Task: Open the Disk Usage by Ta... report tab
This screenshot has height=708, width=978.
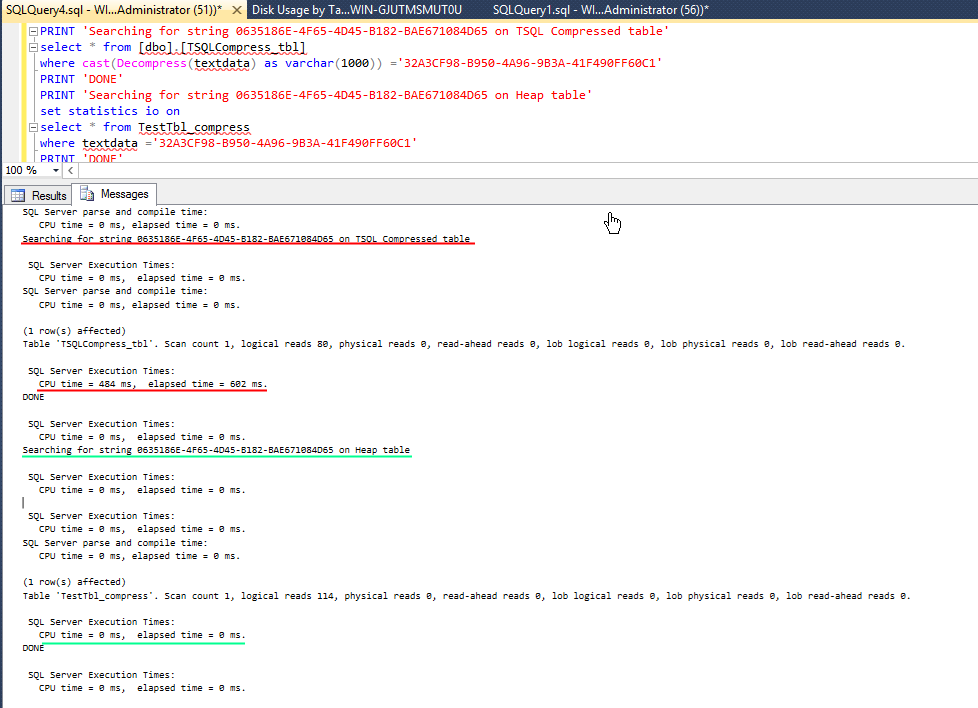Action: point(357,10)
